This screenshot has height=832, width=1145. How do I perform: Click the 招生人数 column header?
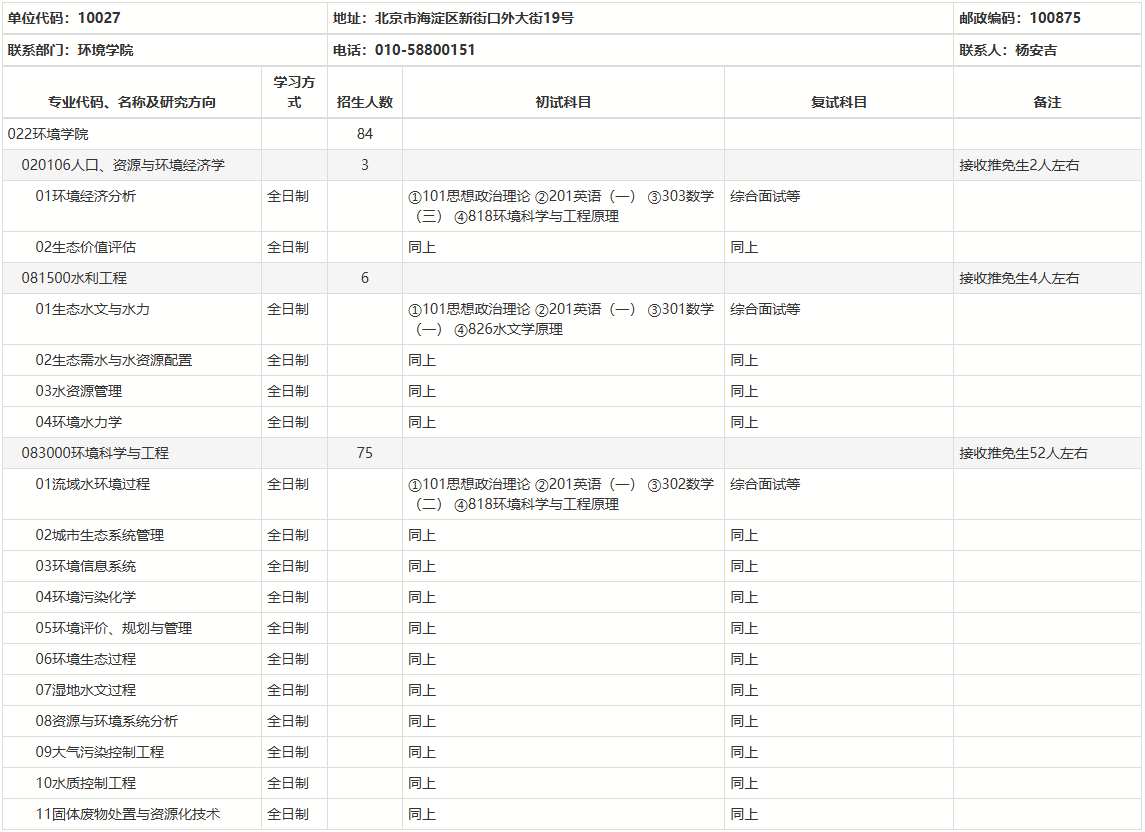365,102
